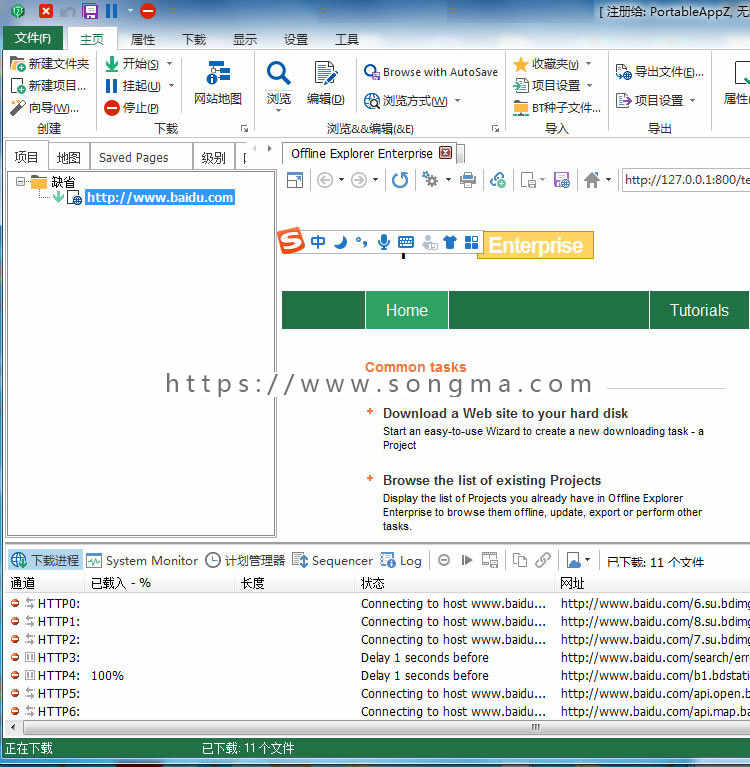
Task: Open the Log tab
Action: tap(401, 561)
